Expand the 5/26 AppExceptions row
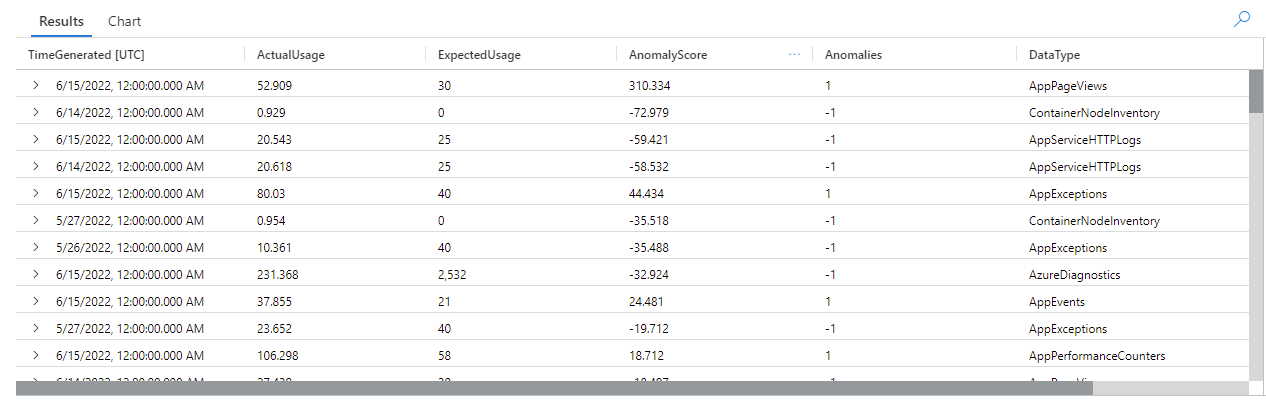The image size is (1266, 404). [36, 248]
